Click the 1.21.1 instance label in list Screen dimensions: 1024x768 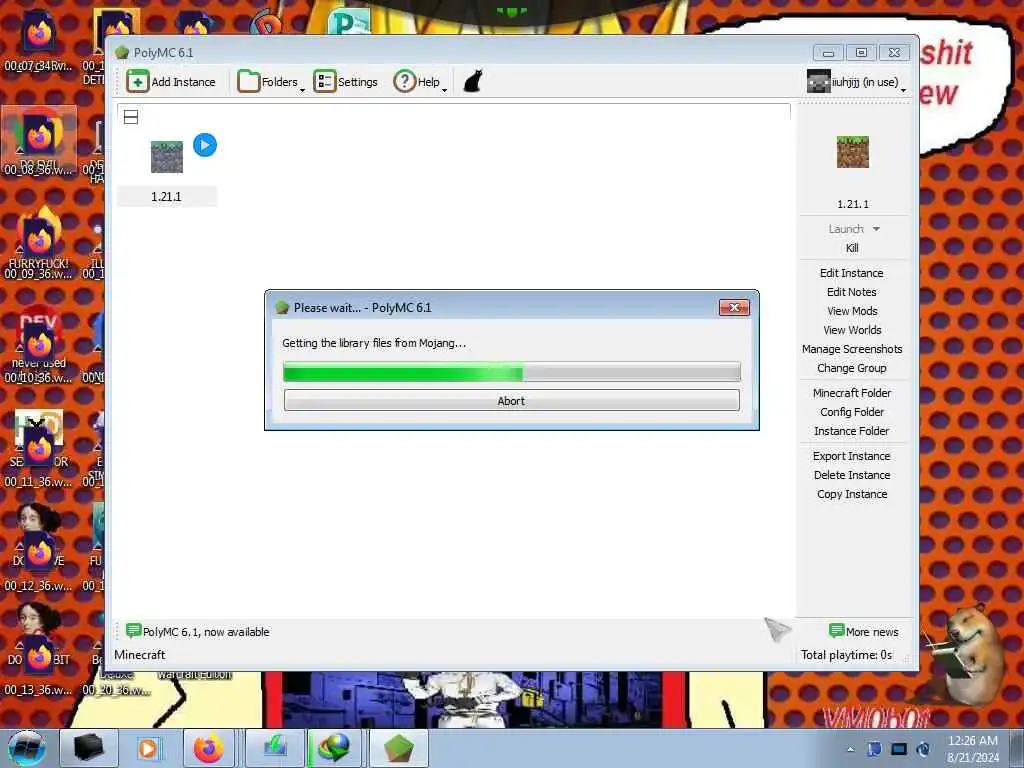pyautogui.click(x=167, y=197)
